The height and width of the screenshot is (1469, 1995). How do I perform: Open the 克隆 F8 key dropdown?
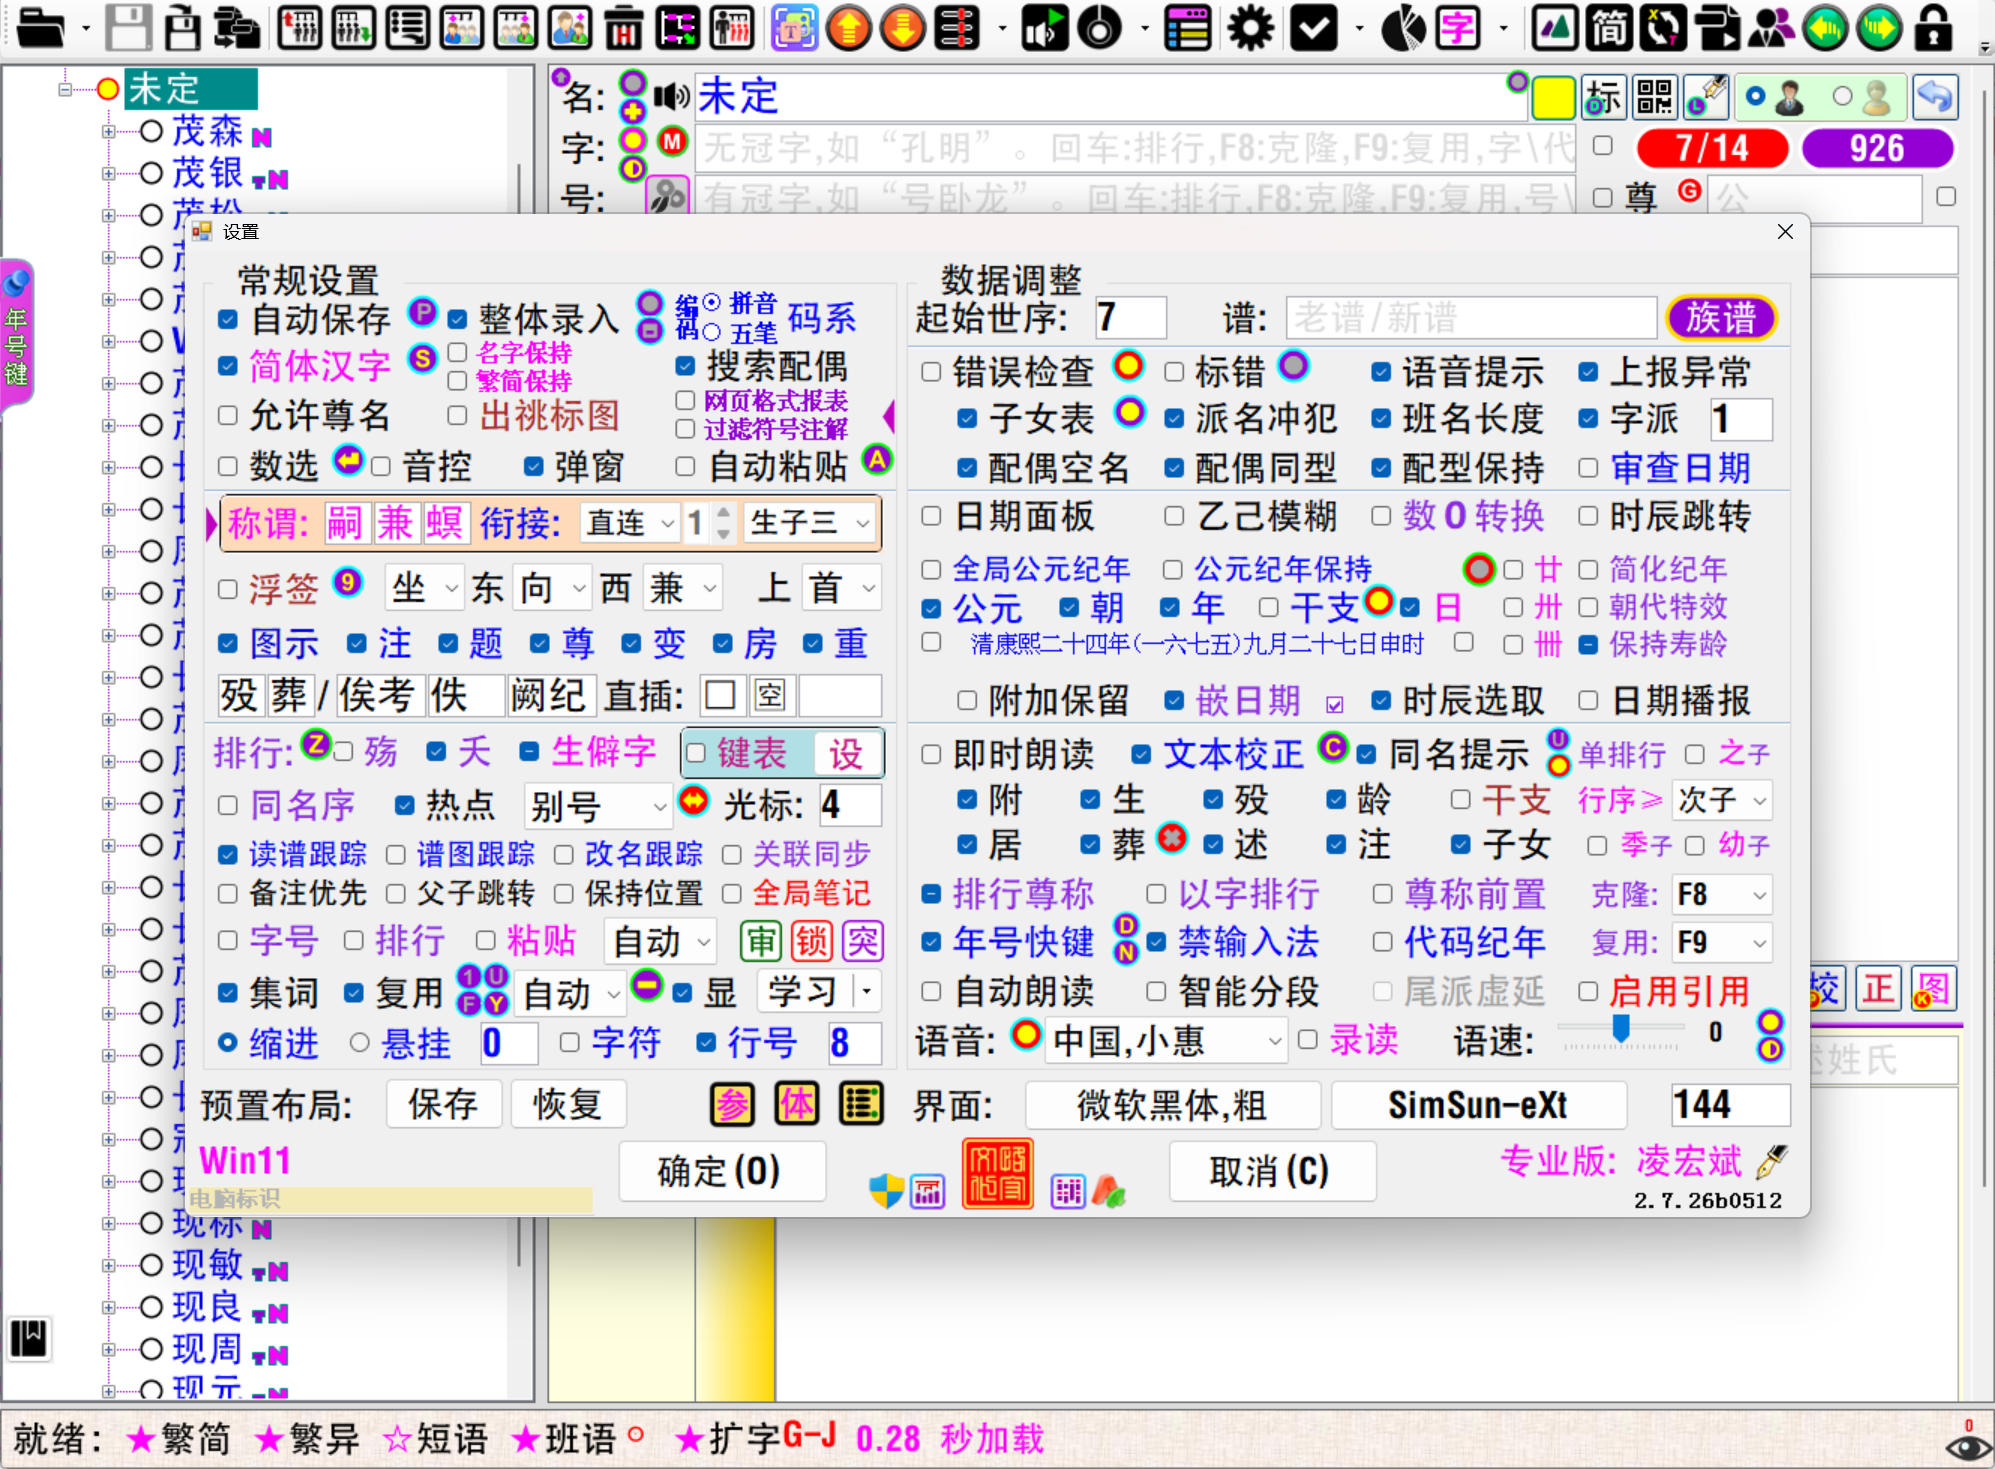pyautogui.click(x=1722, y=894)
